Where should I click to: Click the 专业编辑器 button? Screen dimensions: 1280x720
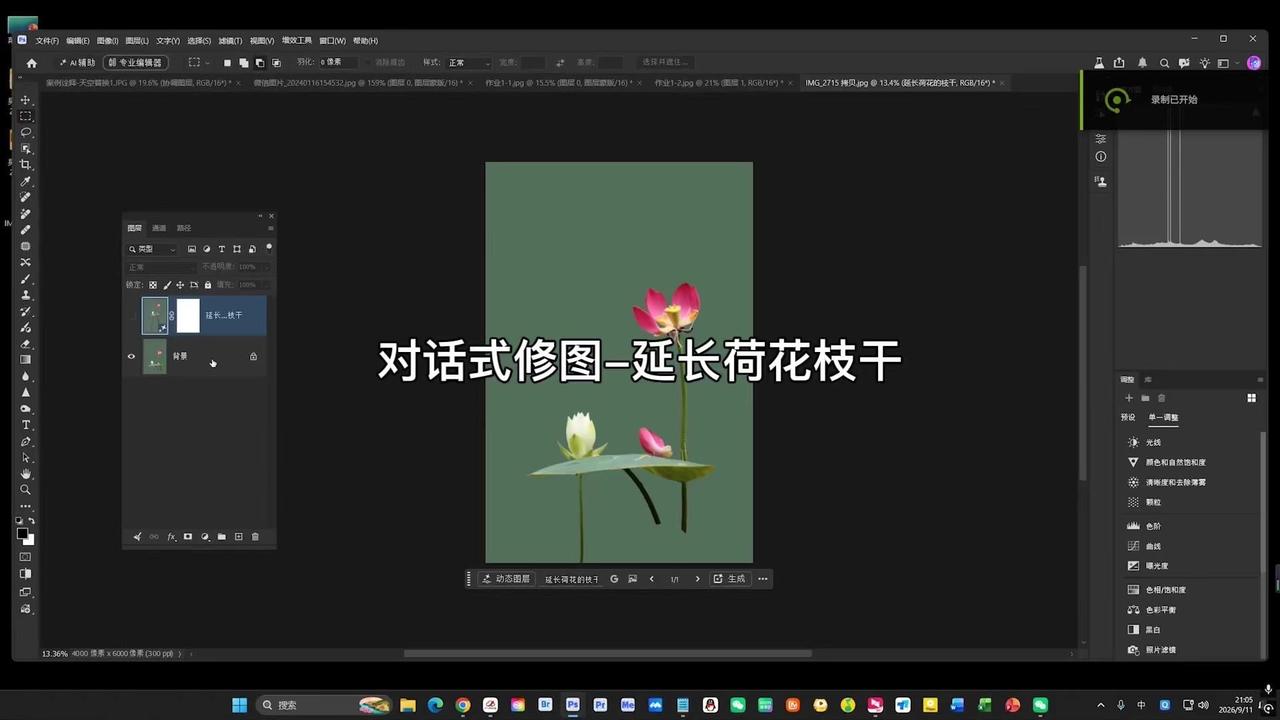click(x=135, y=63)
